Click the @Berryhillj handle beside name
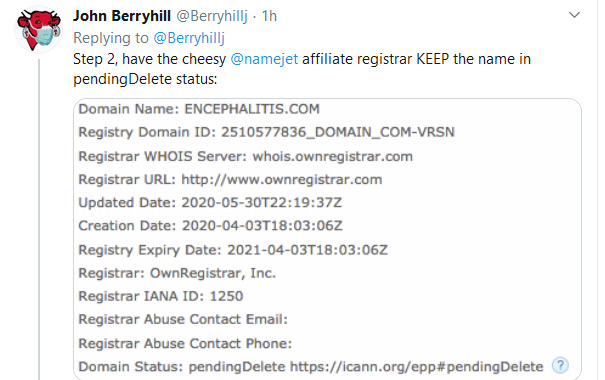Viewport: 605px width, 380px height. (x=212, y=16)
